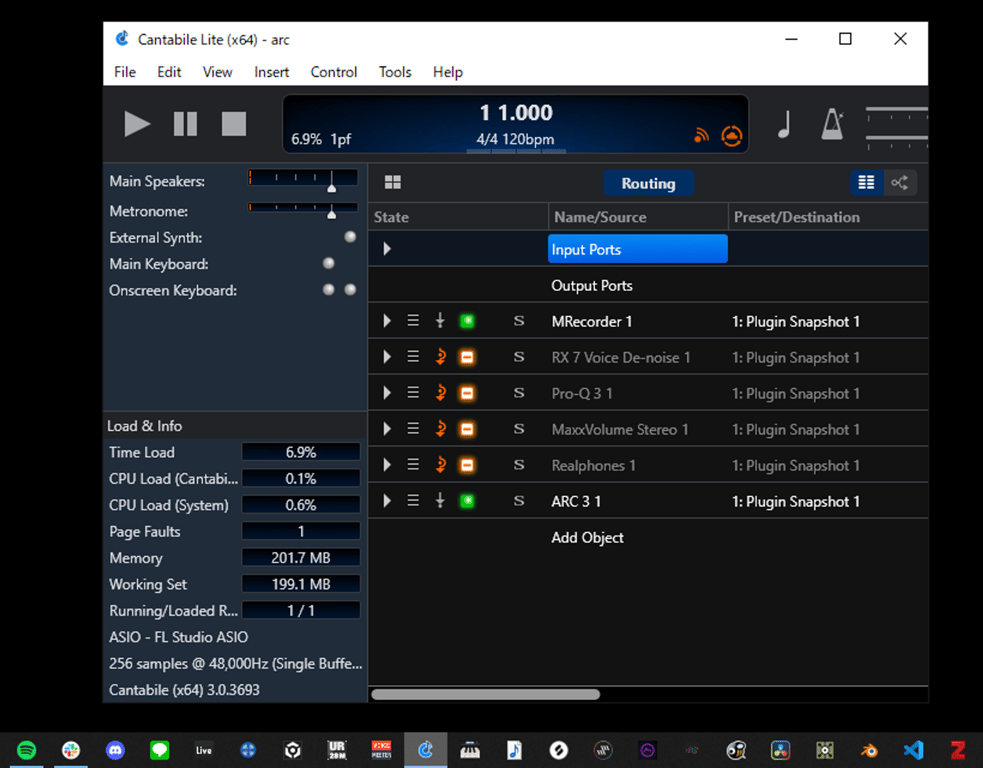Expand the MRecorder 1 row
Viewport: 983px width, 768px height.
(x=387, y=321)
